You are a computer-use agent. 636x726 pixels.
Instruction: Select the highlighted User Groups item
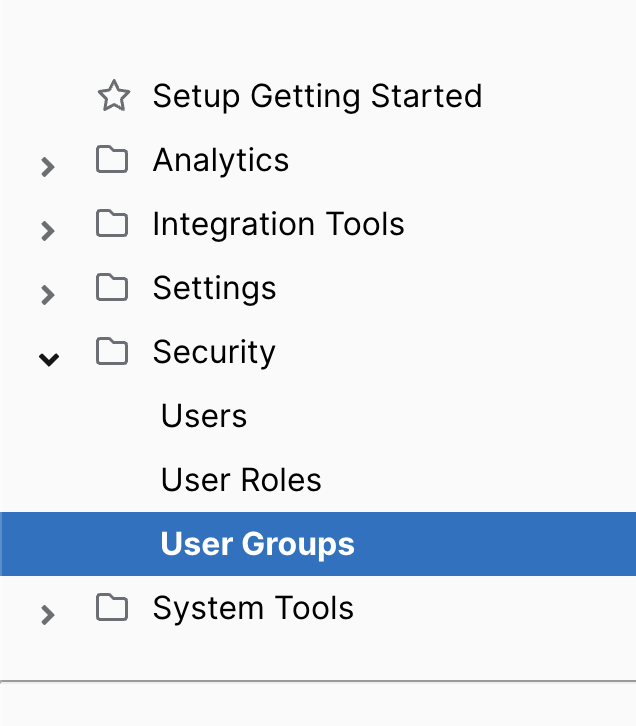pos(257,544)
